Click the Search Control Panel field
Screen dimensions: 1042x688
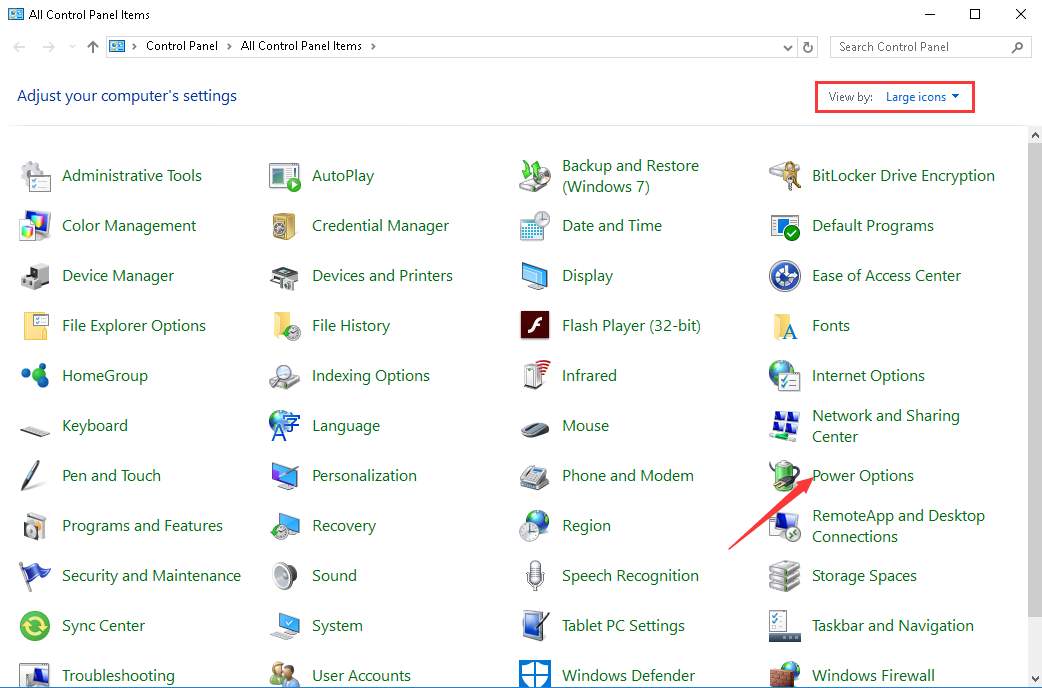point(930,47)
